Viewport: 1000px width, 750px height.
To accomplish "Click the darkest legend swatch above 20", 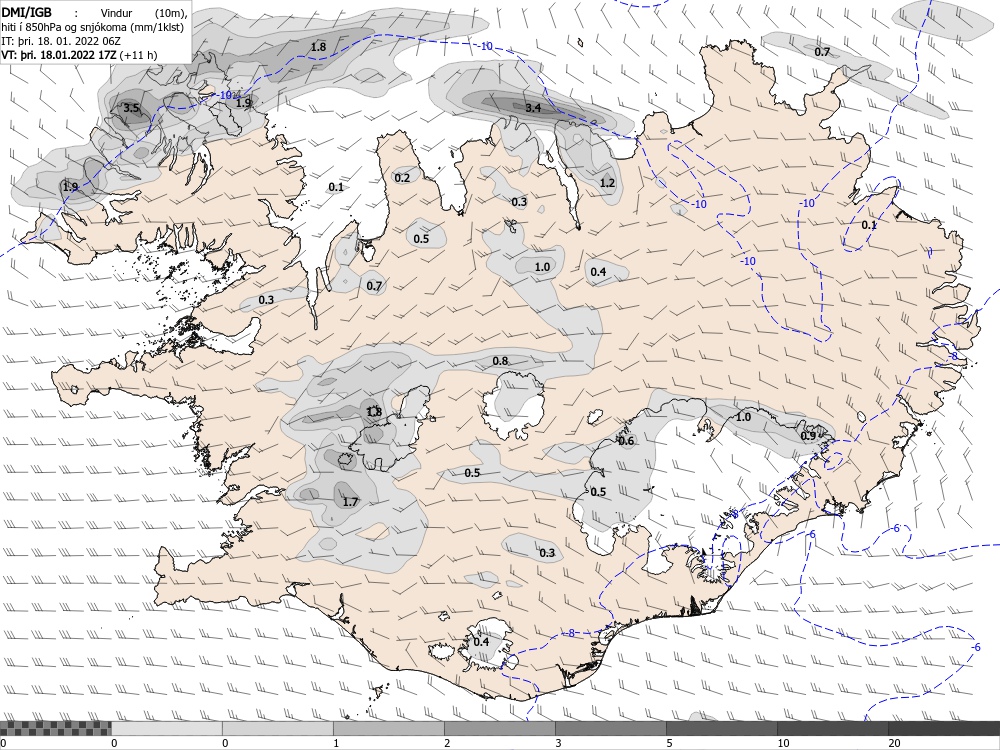I will click(944, 728).
